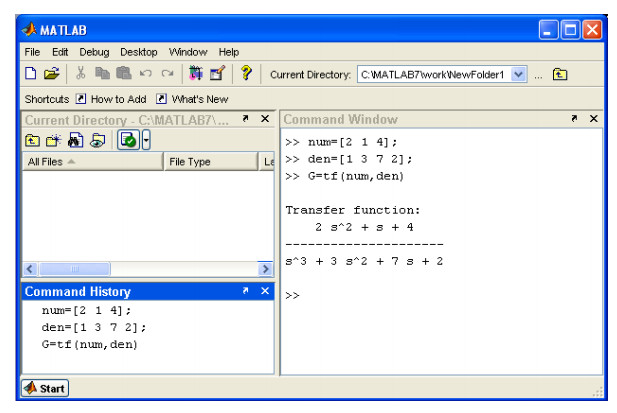Create a new folder in Current Directory panel

click(x=54, y=140)
